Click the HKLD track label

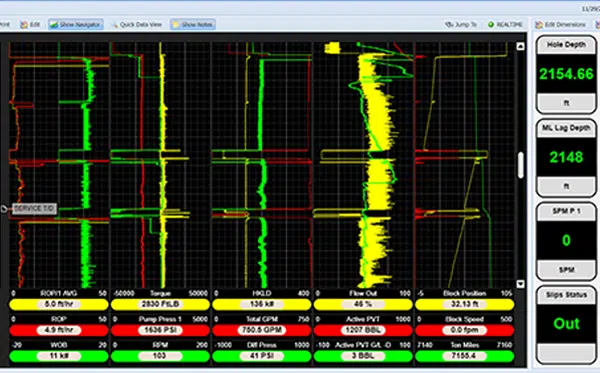[262, 293]
